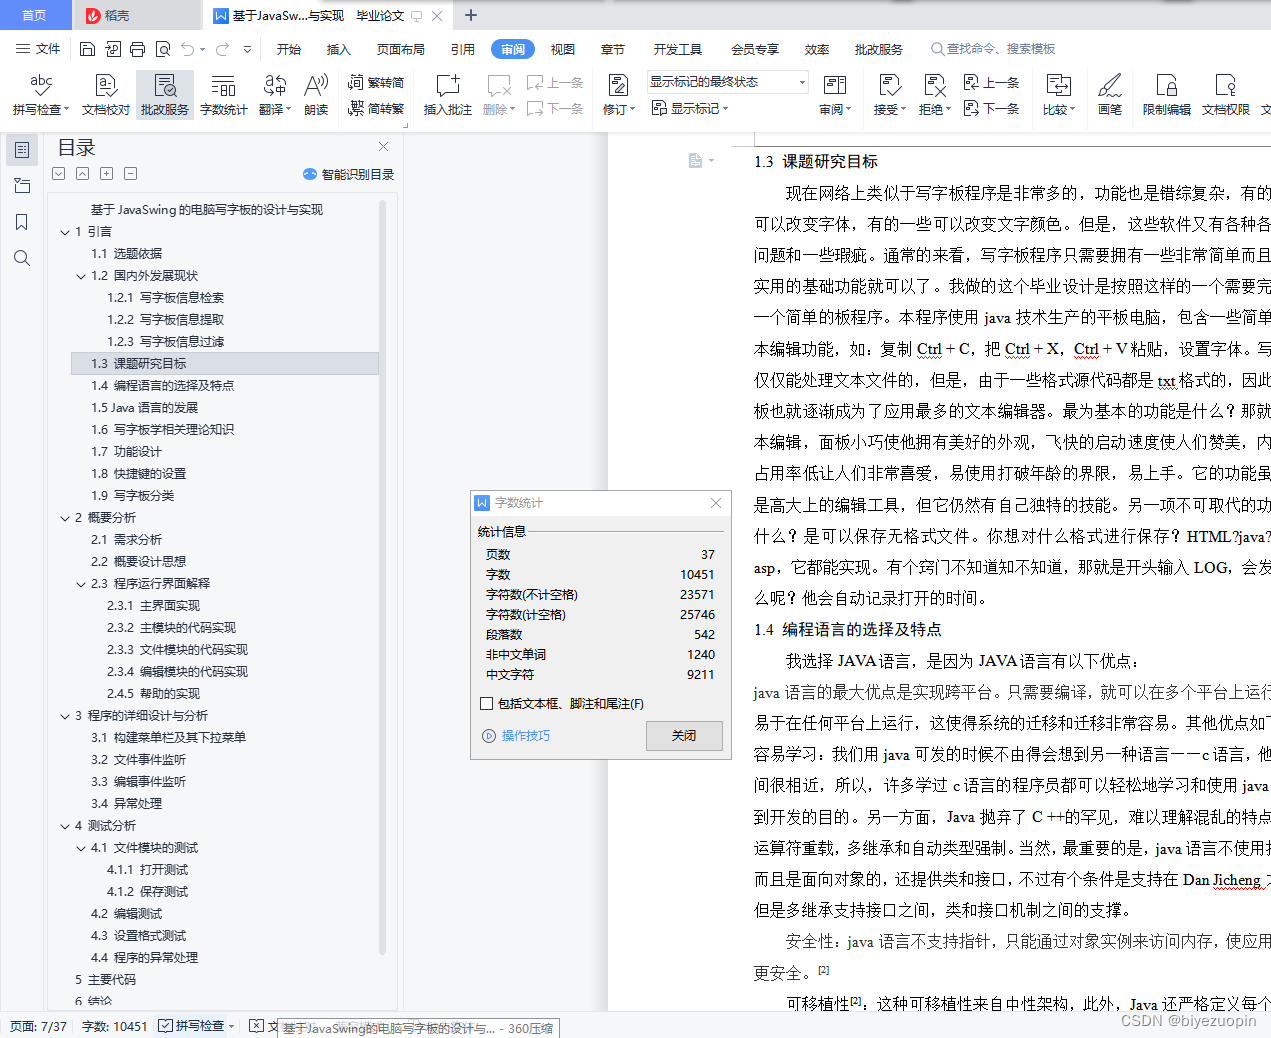This screenshot has width=1271, height=1038.
Task: Open the 拼写检查 spell check tool
Action: (x=41, y=95)
